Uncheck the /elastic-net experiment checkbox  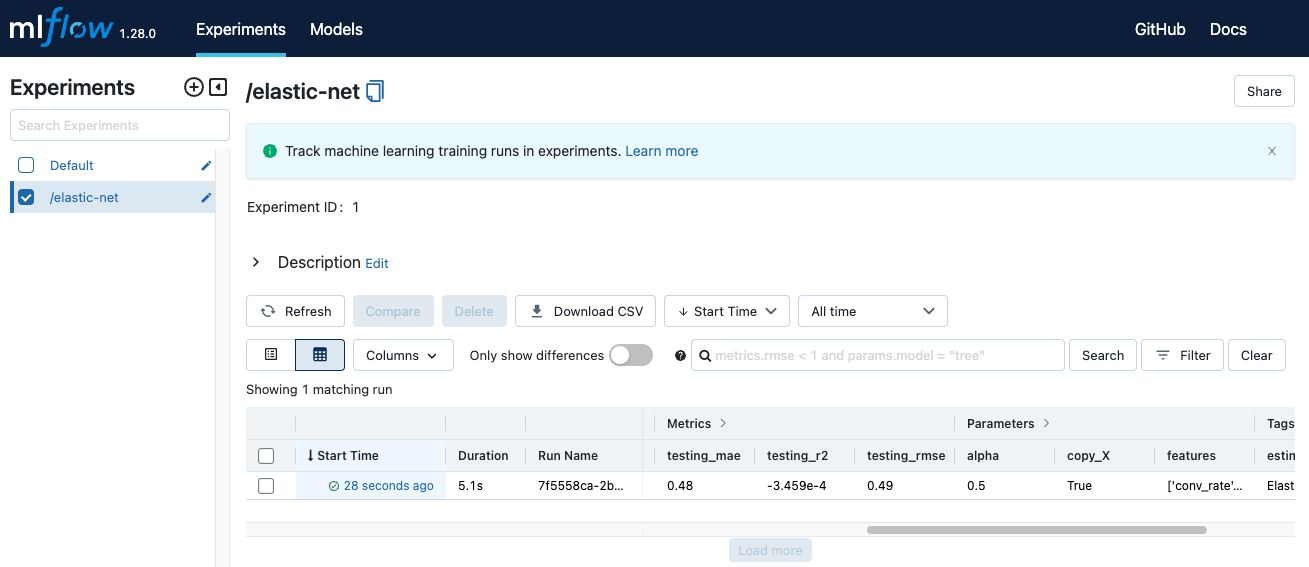[26, 197]
